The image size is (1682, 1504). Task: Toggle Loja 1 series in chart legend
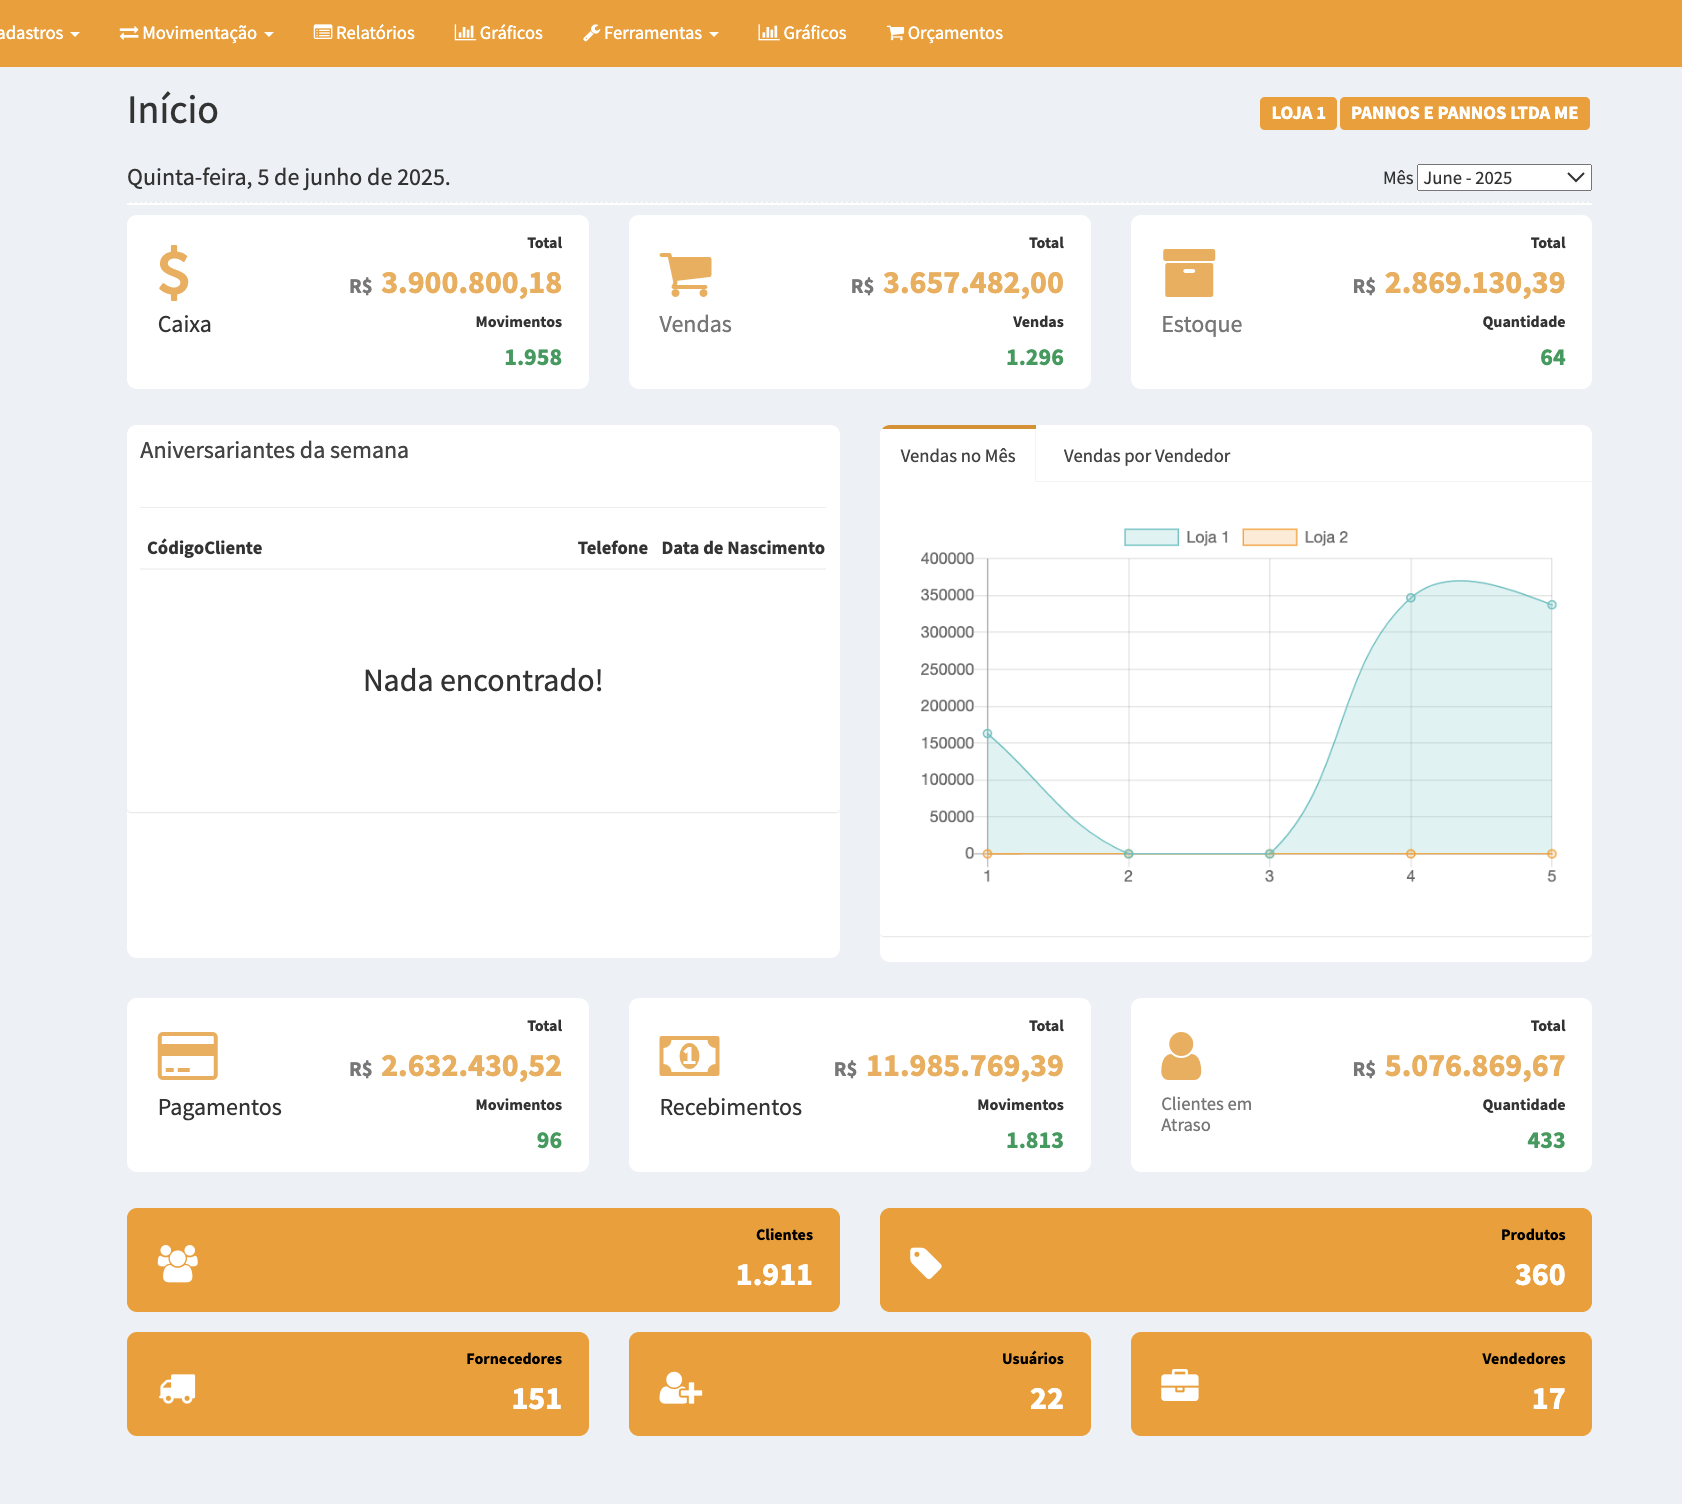1176,537
